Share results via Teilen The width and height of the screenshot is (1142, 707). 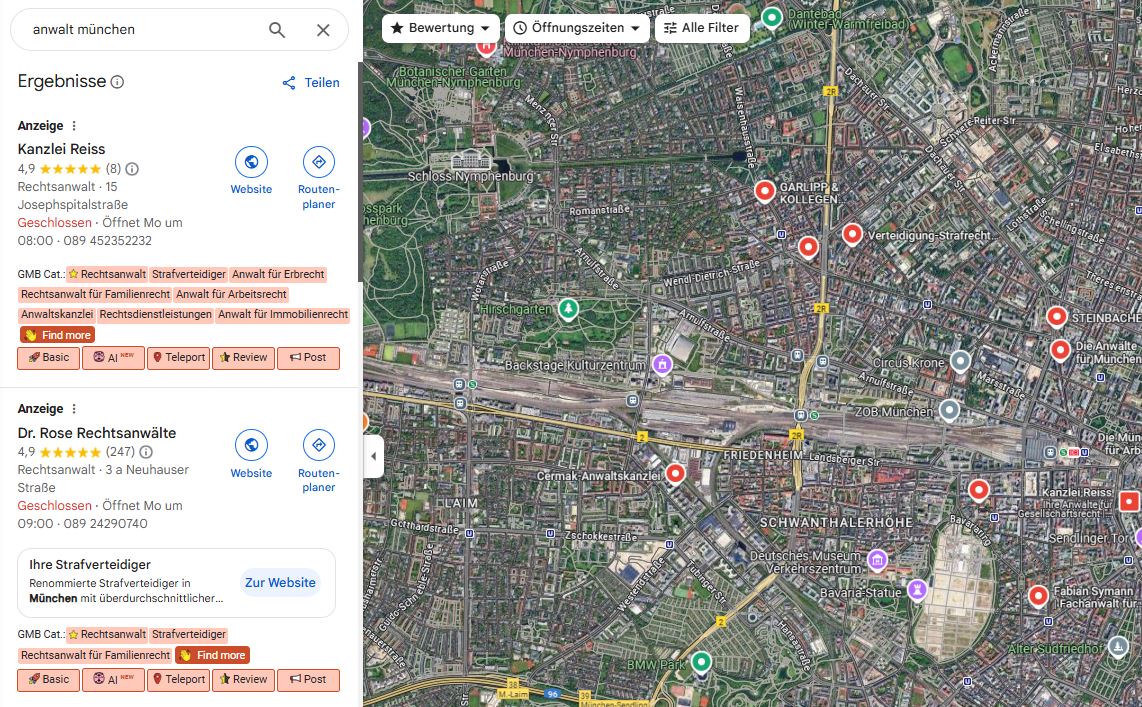coord(311,82)
